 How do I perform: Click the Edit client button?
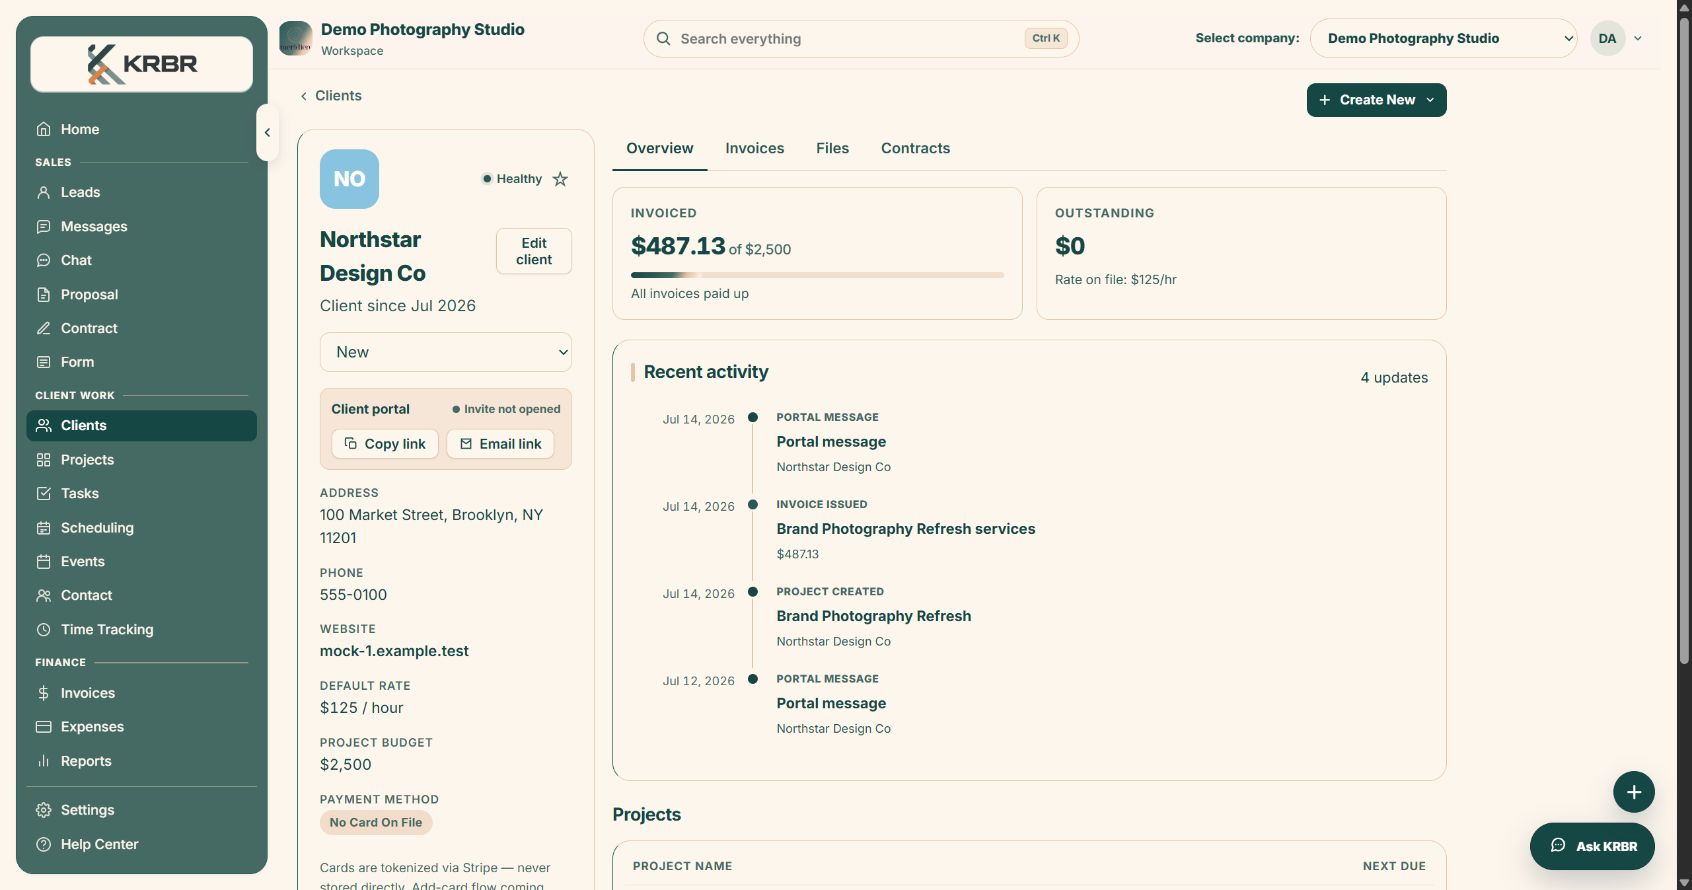pos(534,251)
